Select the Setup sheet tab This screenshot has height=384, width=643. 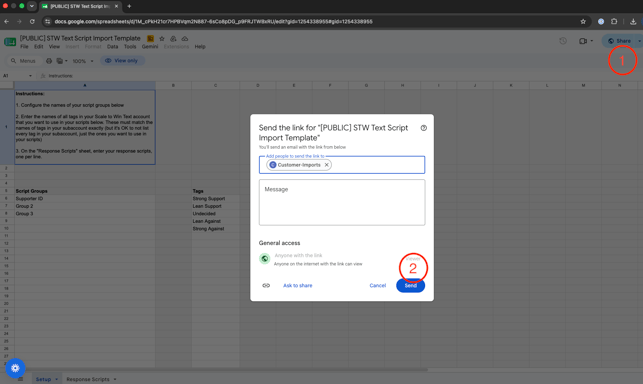coord(43,379)
